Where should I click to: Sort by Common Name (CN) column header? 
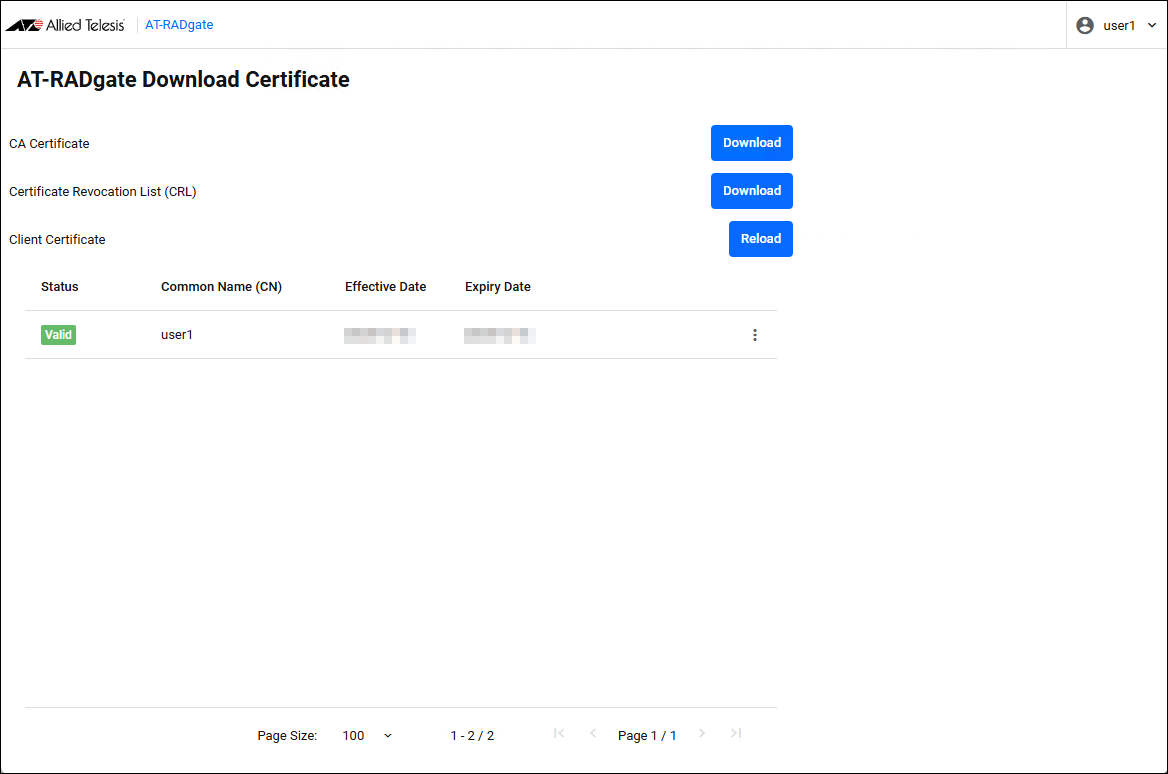pyautogui.click(x=221, y=287)
